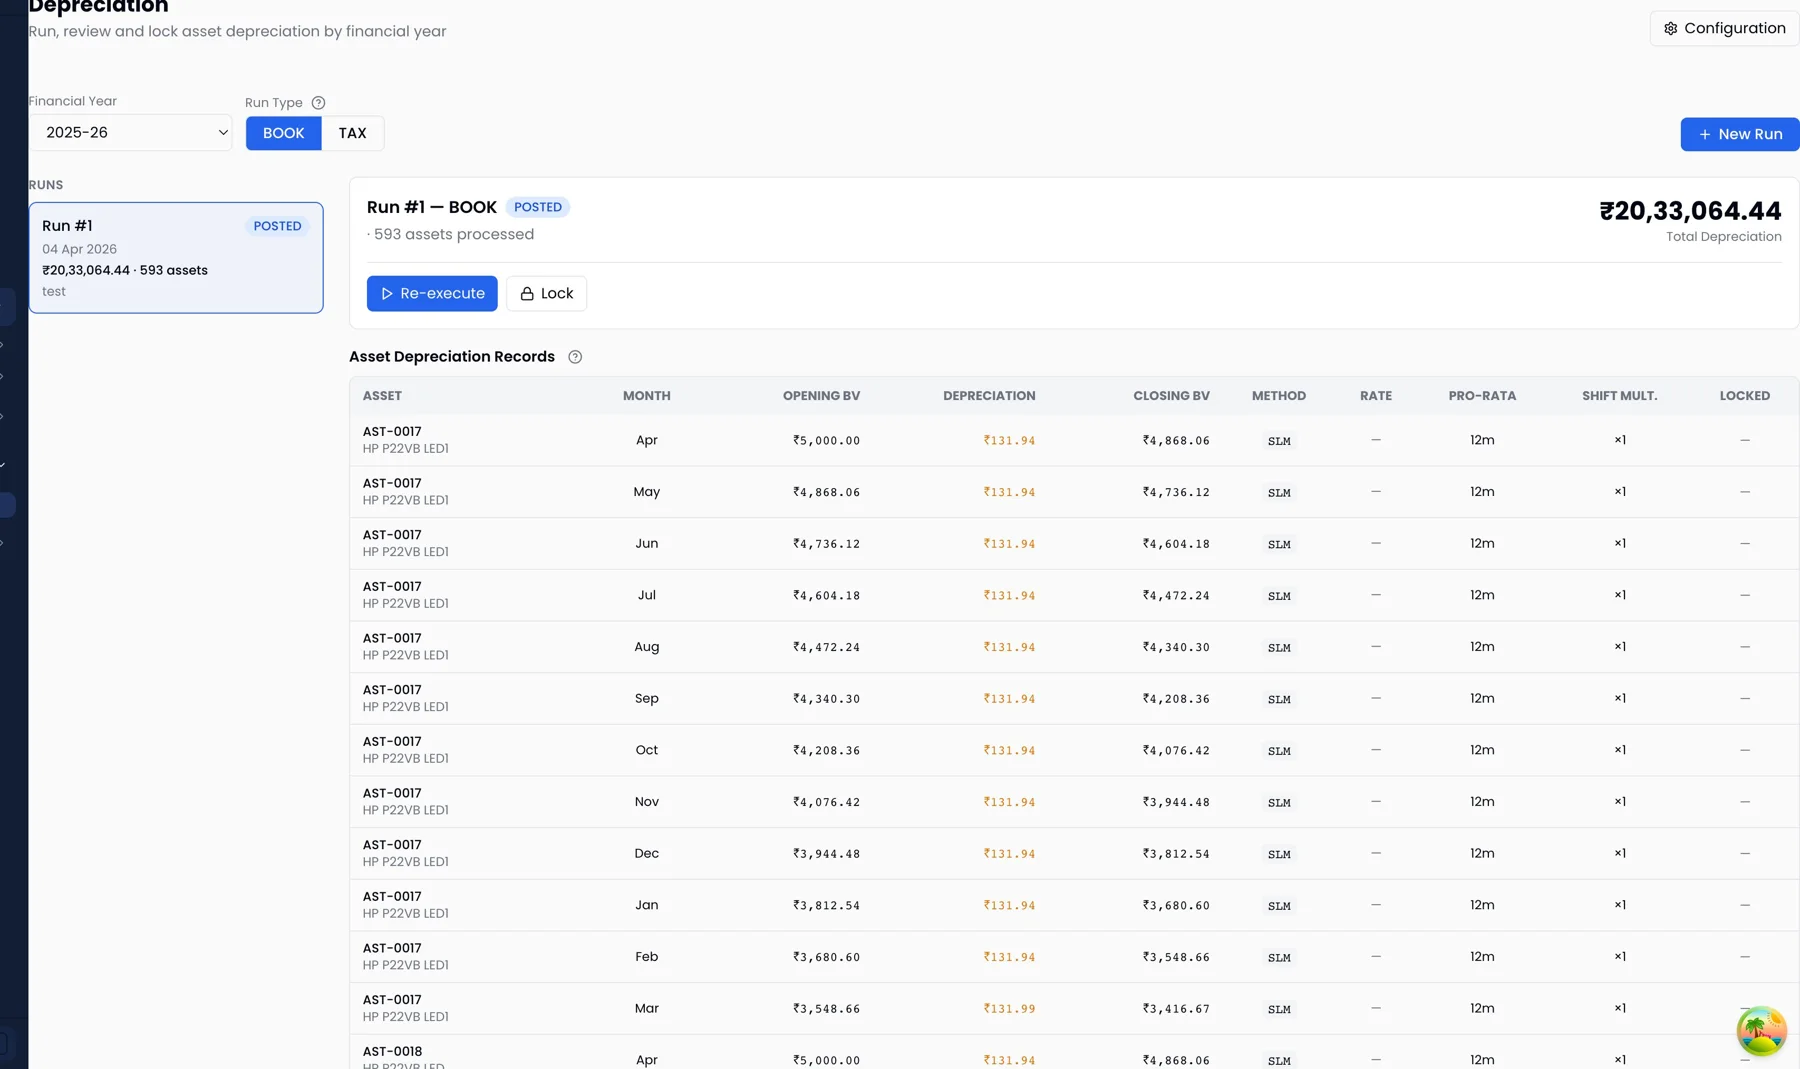This screenshot has width=1800, height=1069.
Task: Start a New Run
Action: pos(1739,134)
